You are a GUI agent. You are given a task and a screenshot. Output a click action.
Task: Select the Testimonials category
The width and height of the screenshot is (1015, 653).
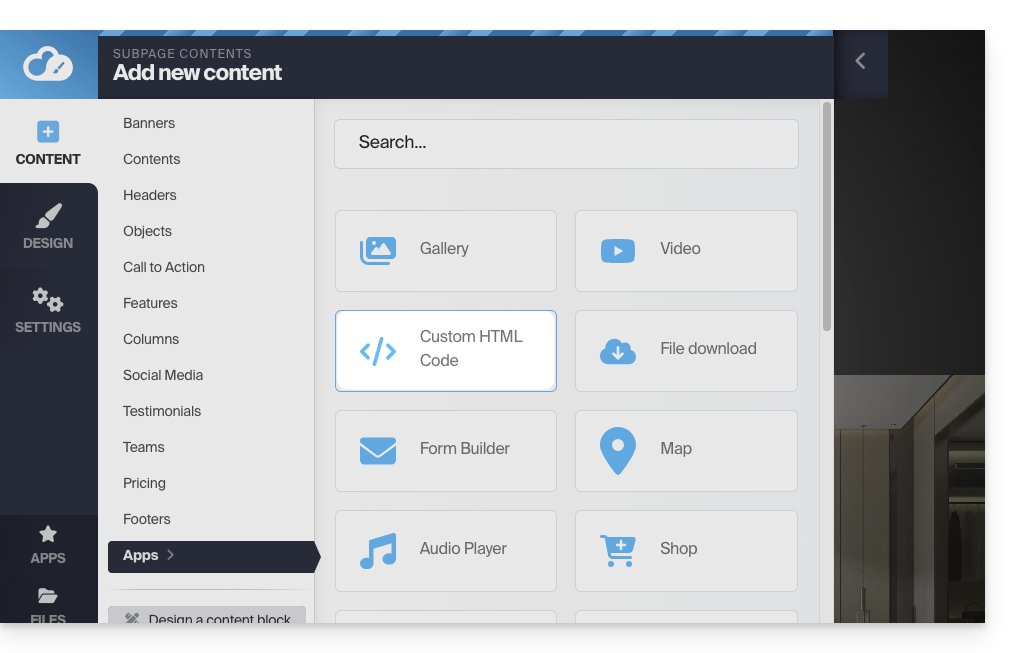point(162,411)
